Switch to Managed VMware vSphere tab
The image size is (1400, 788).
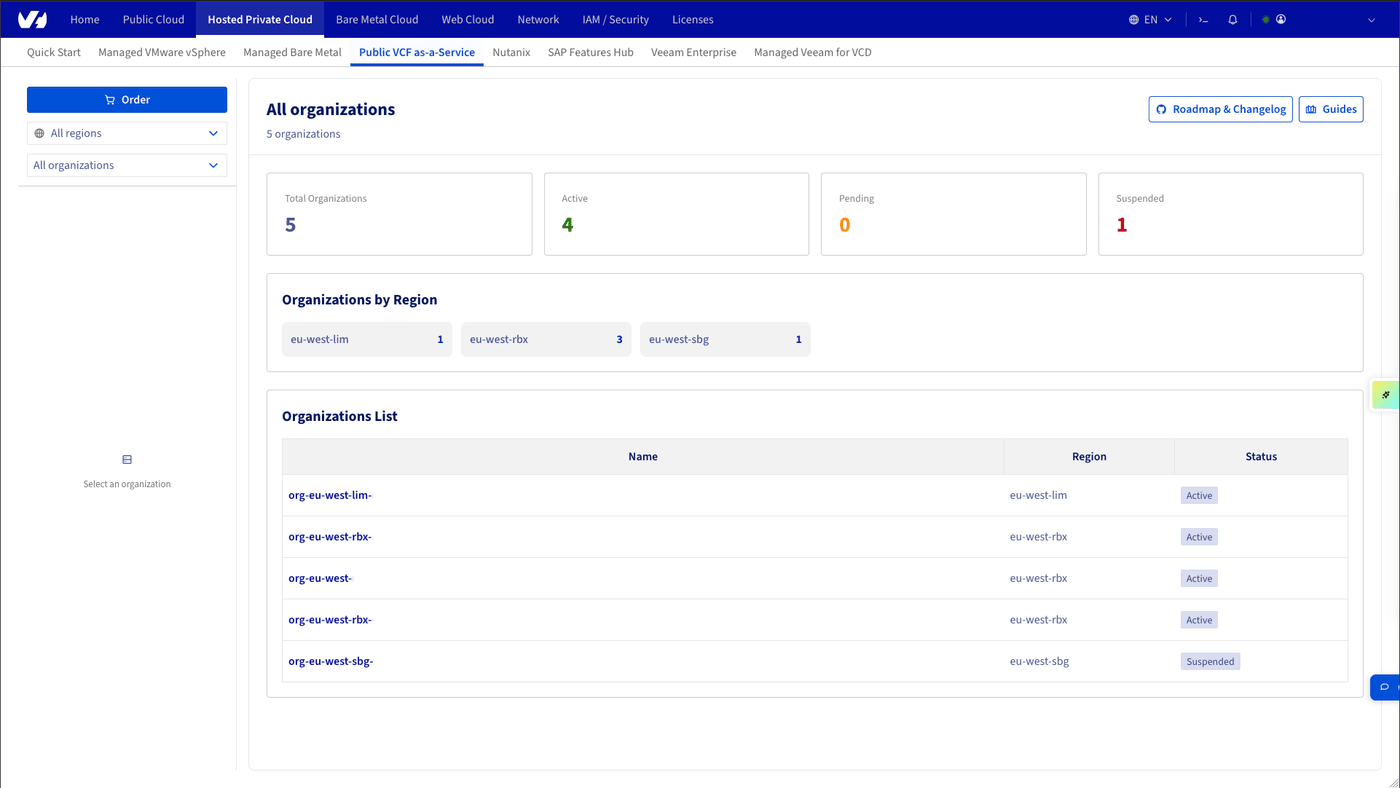tap(162, 52)
